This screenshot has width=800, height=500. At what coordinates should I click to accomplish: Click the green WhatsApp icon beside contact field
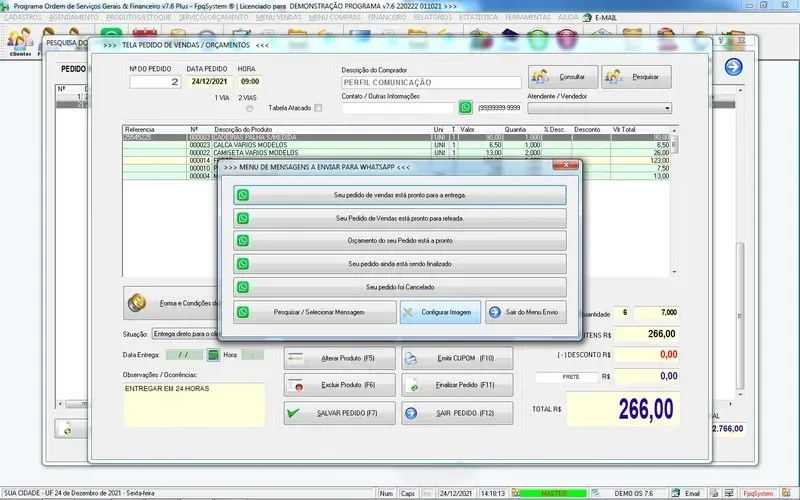(465, 108)
